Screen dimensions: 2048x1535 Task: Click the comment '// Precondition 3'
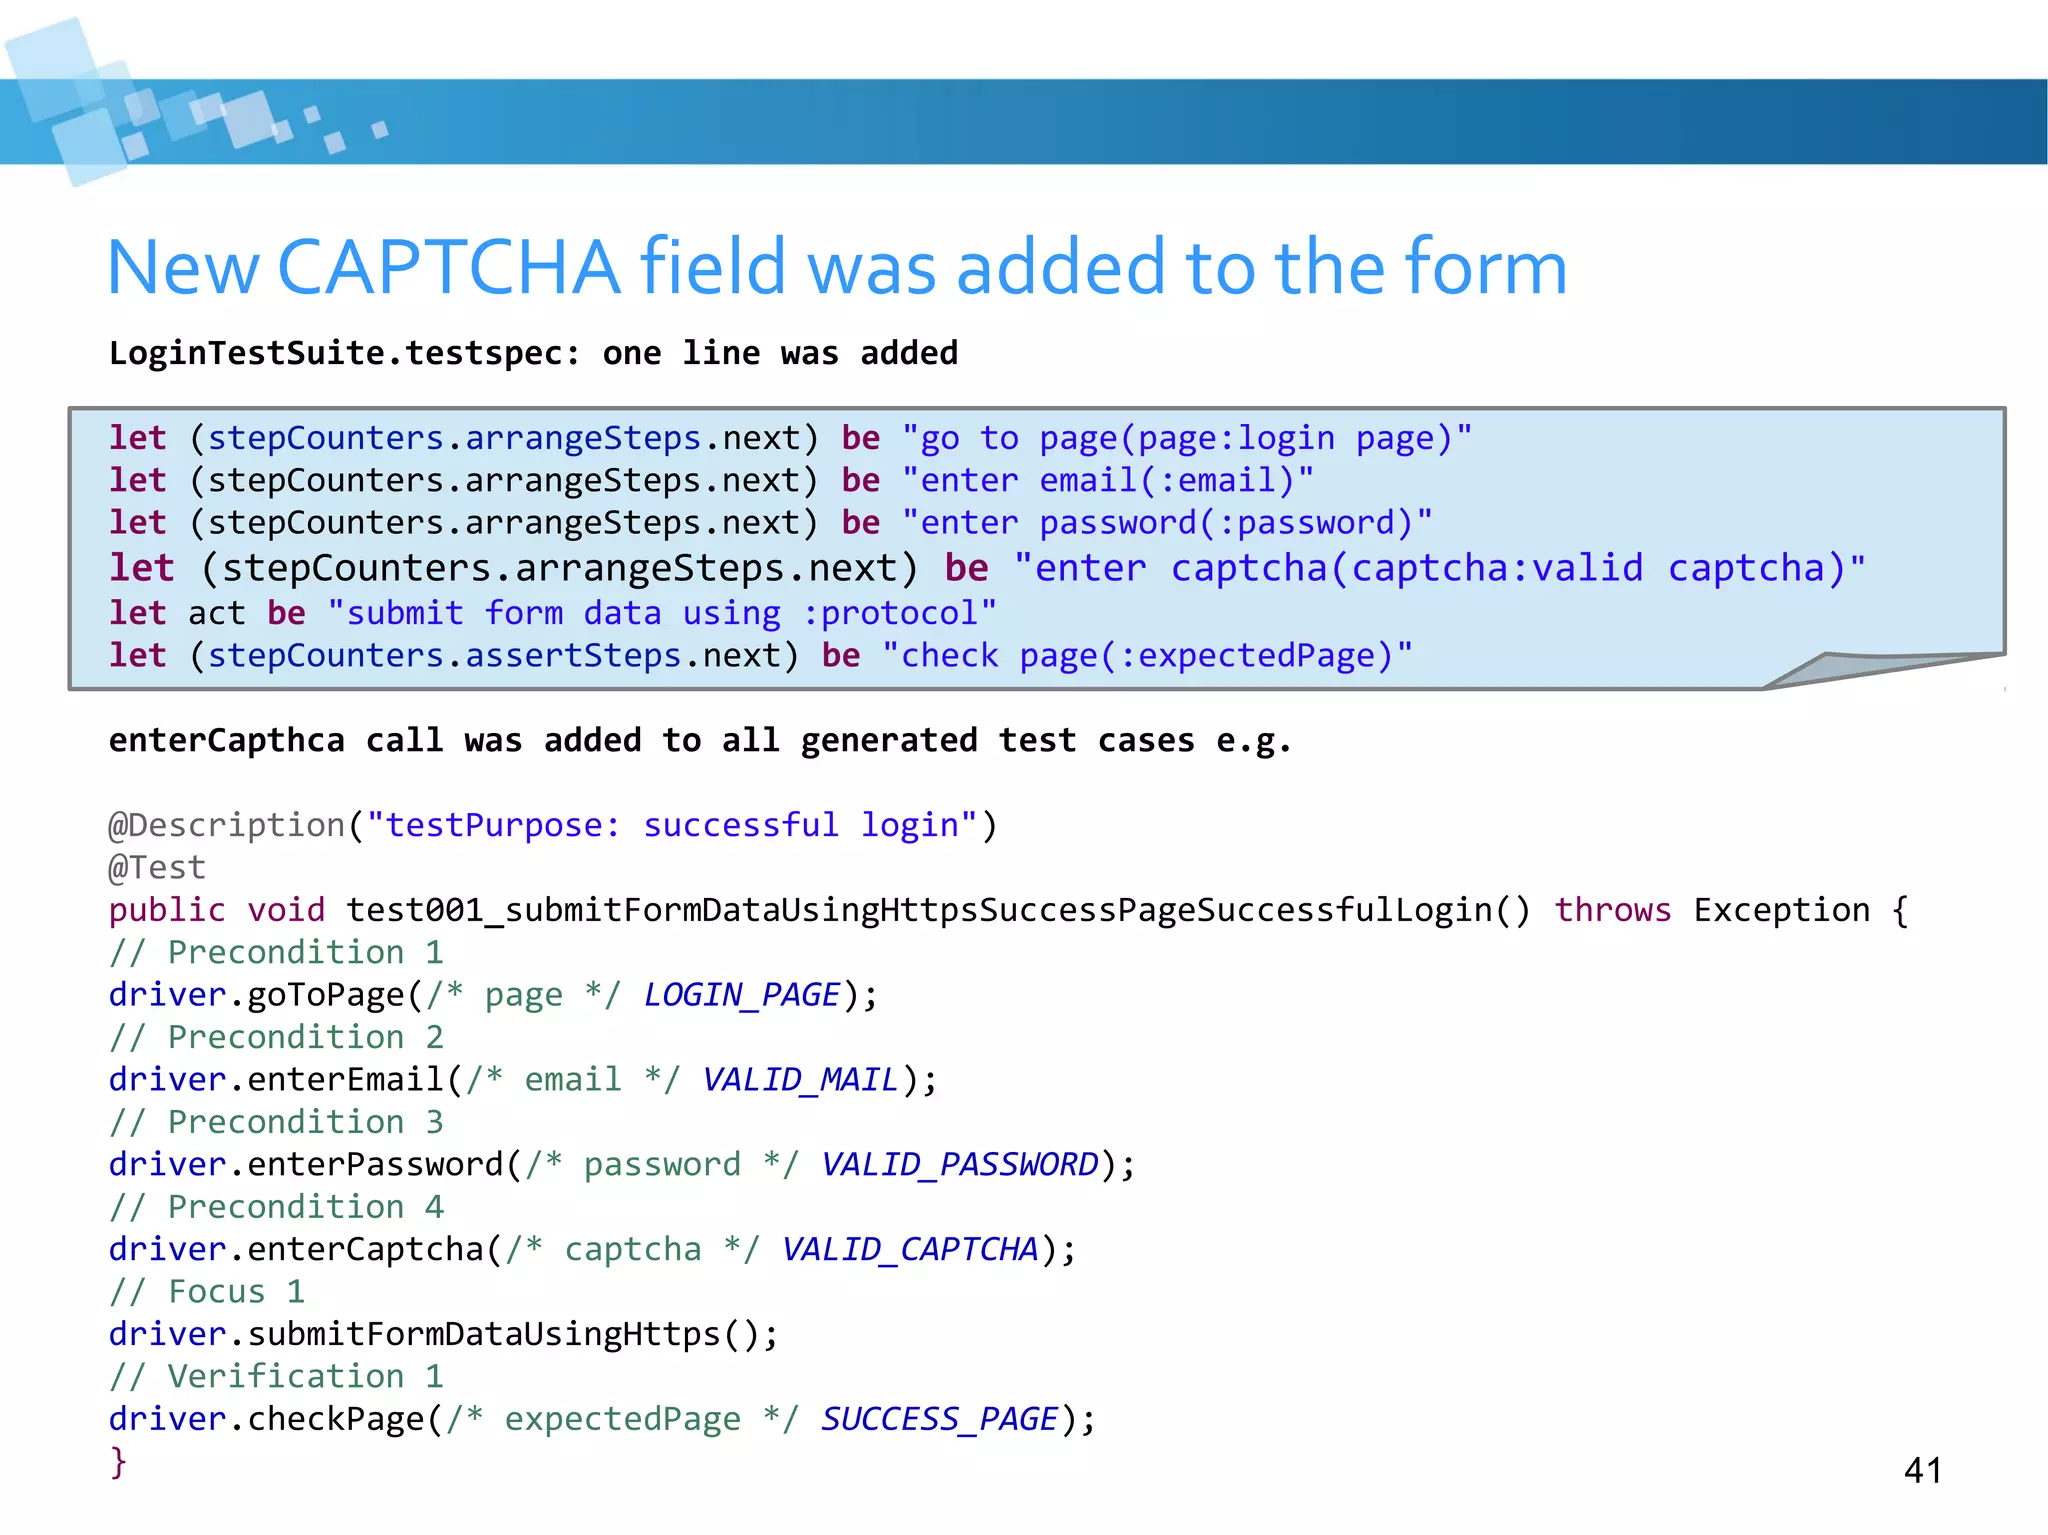point(276,1122)
